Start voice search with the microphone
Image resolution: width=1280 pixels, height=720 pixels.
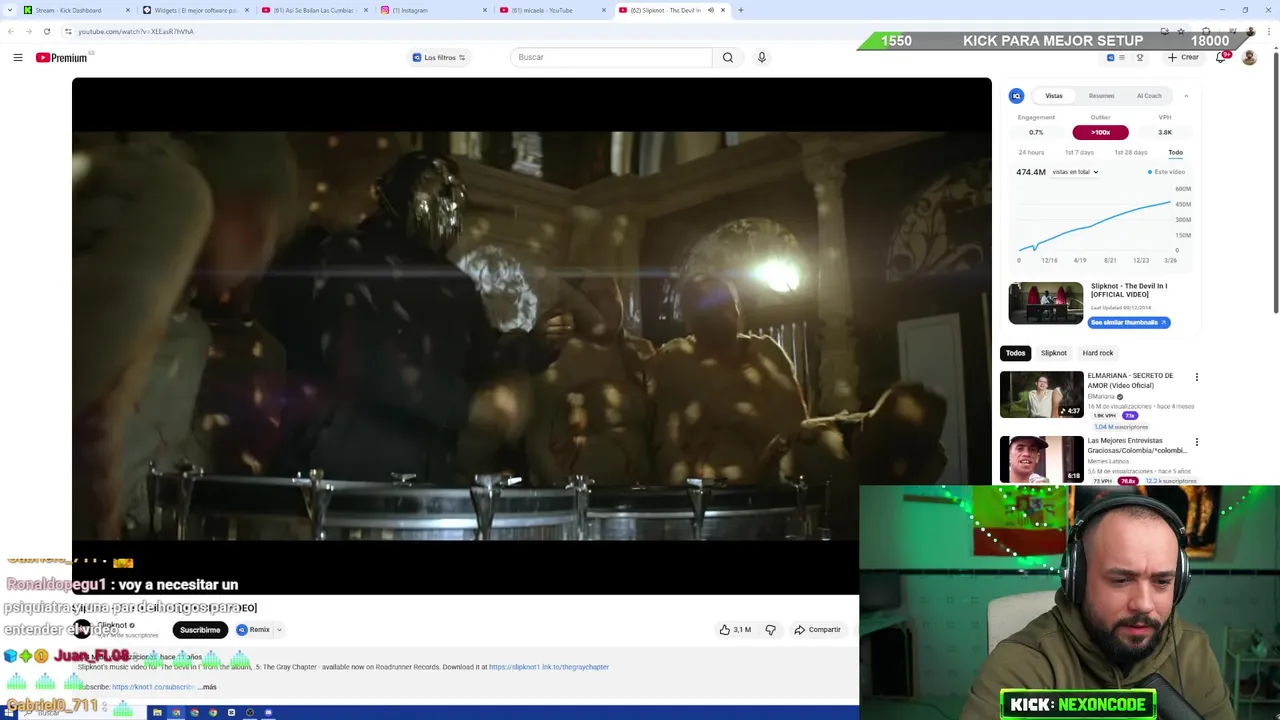point(762,57)
